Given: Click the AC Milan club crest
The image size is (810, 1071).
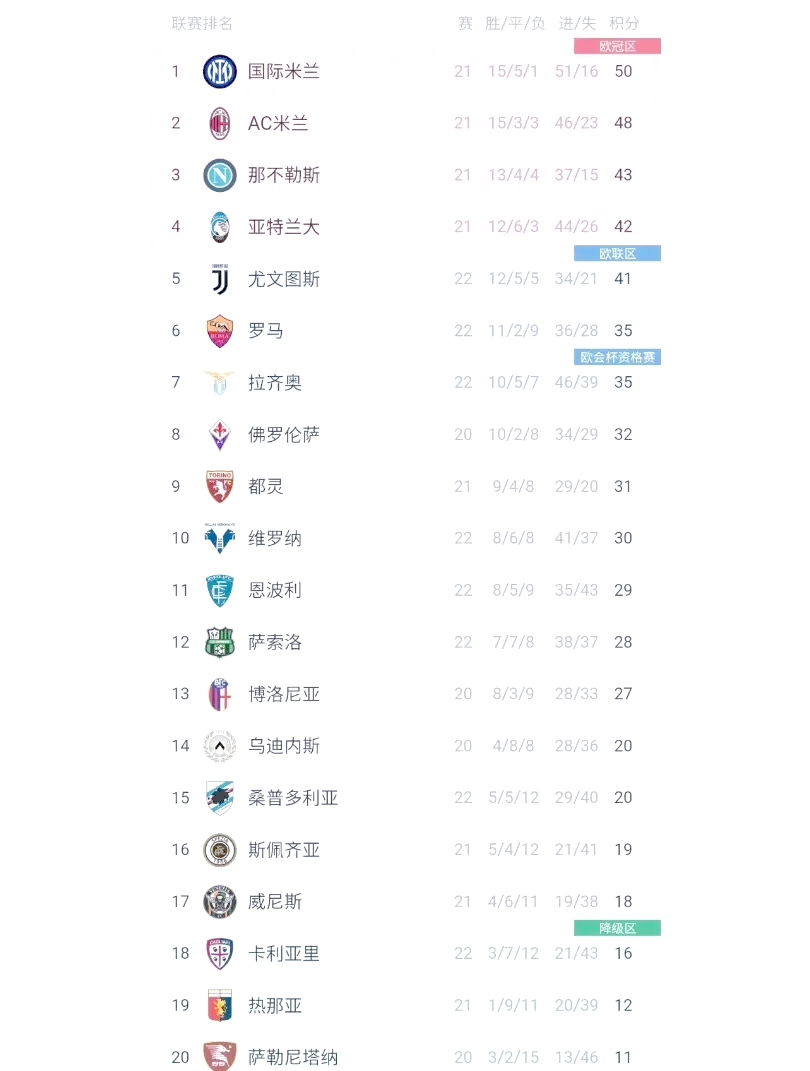Looking at the screenshot, I should 220,123.
